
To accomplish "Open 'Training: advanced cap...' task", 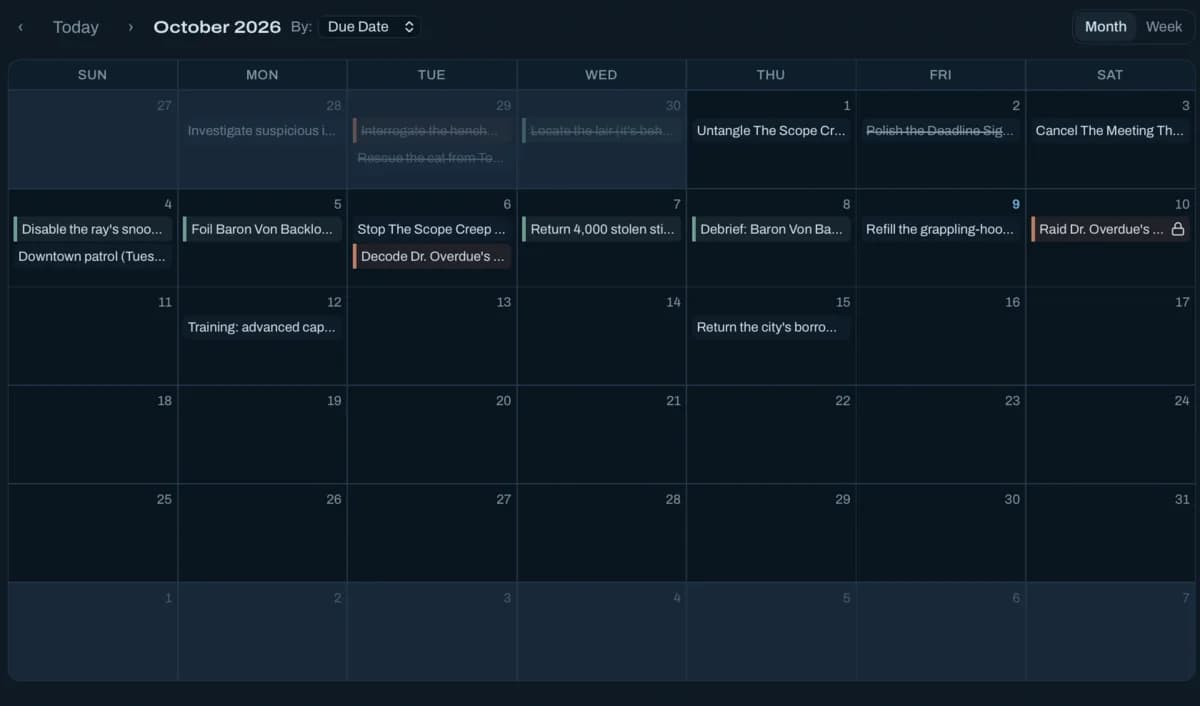I will coord(262,327).
